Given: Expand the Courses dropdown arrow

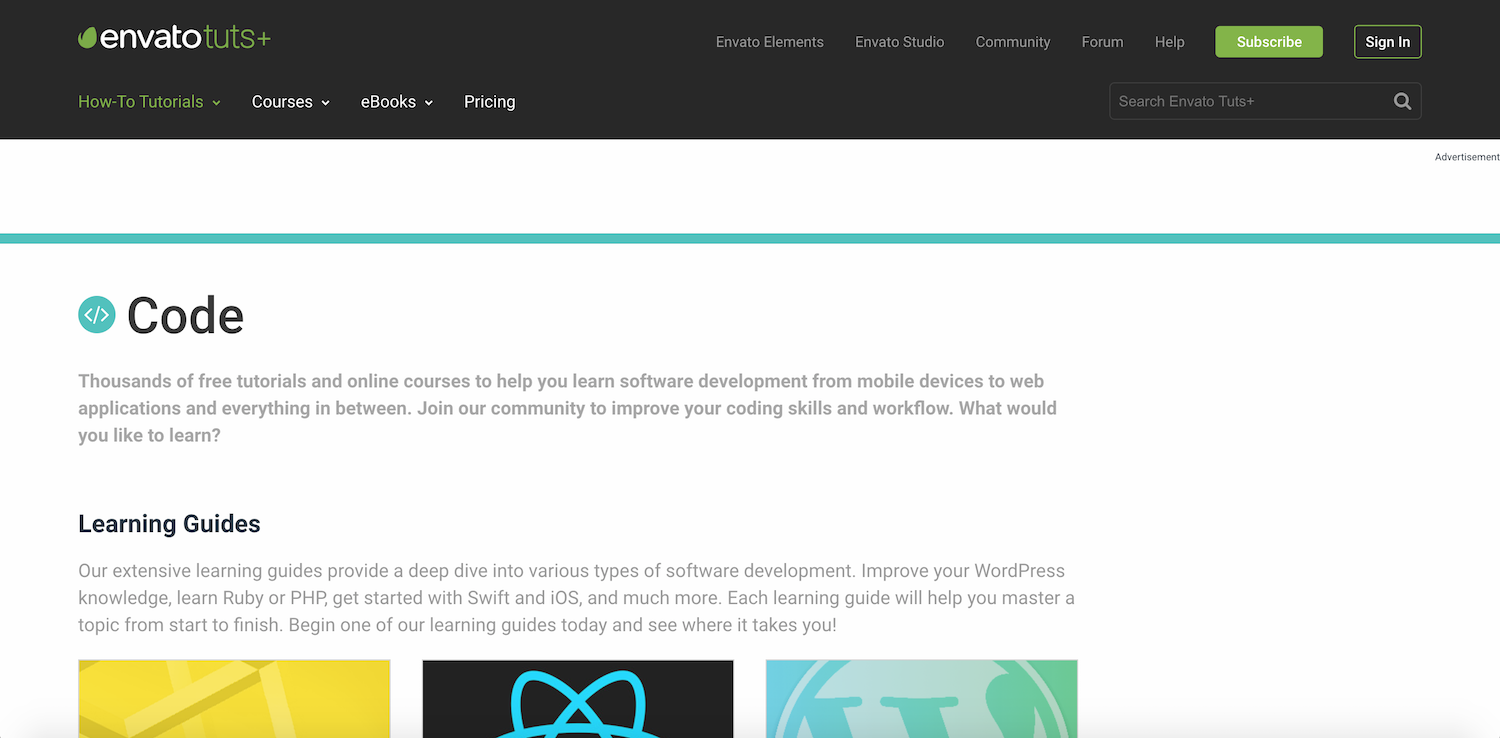Looking at the screenshot, I should (x=325, y=103).
